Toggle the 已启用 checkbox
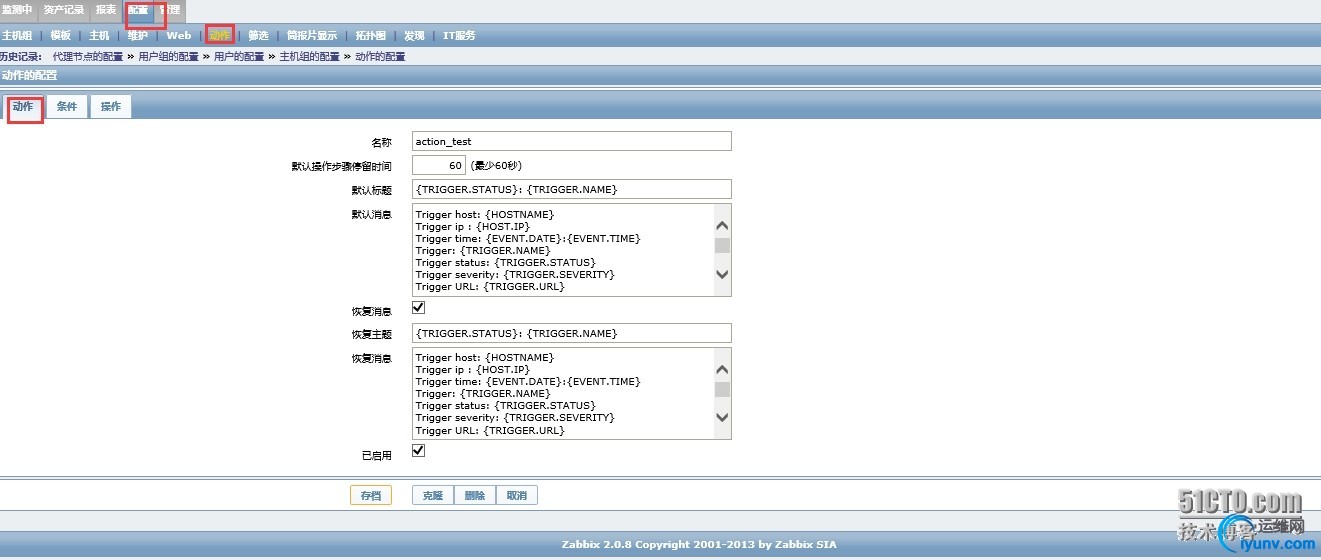This screenshot has height=560, width=1321. [x=418, y=451]
